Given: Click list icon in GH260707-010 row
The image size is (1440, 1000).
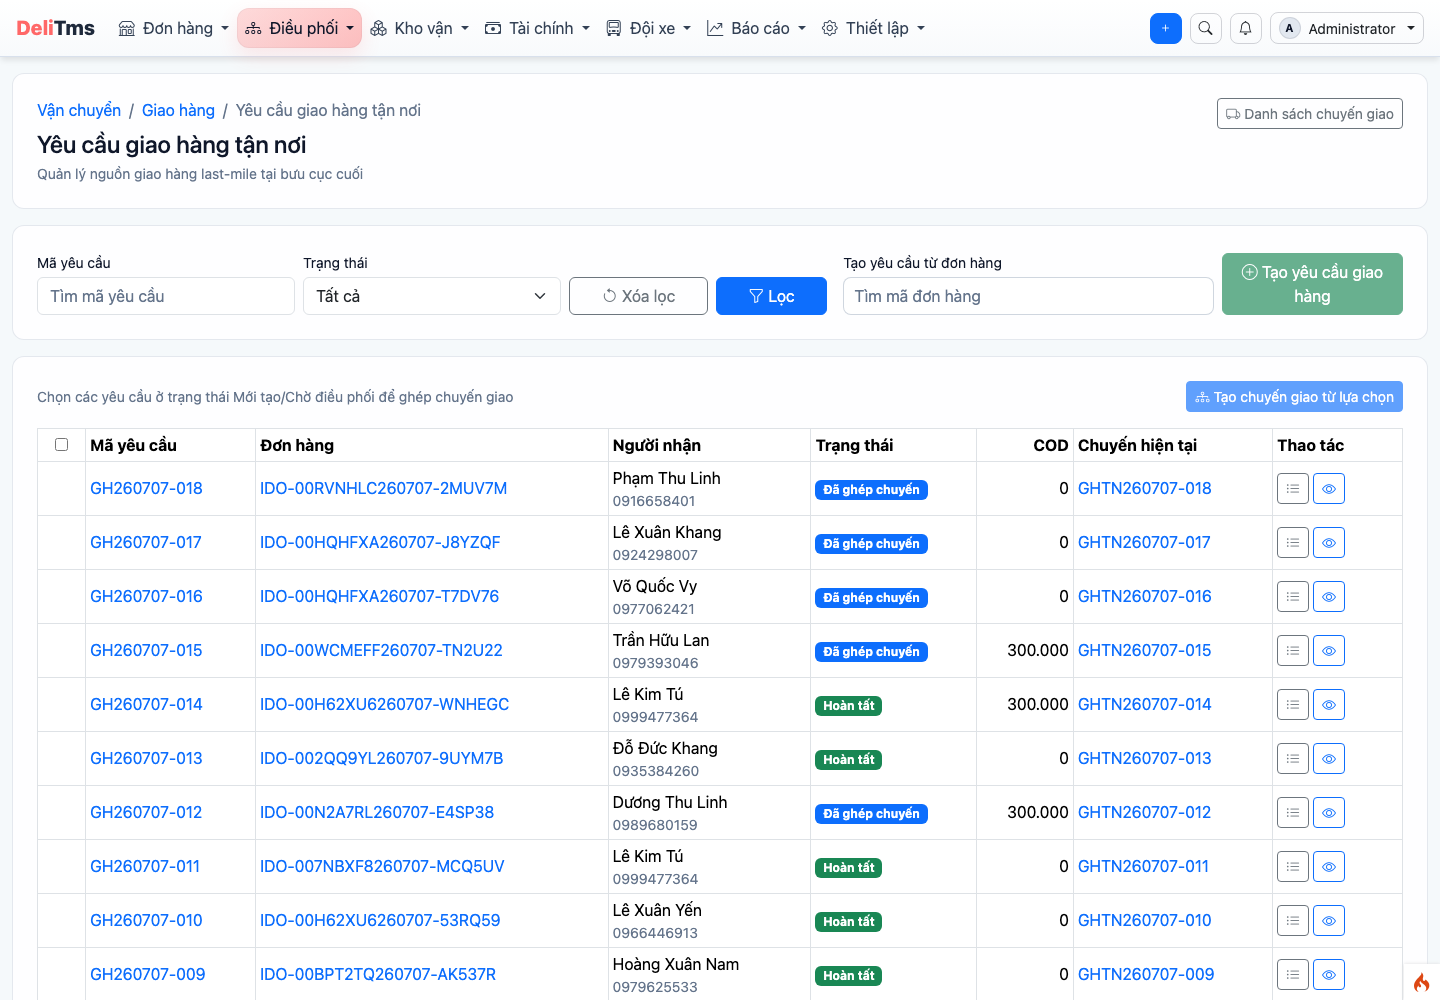Looking at the screenshot, I should [x=1293, y=921].
